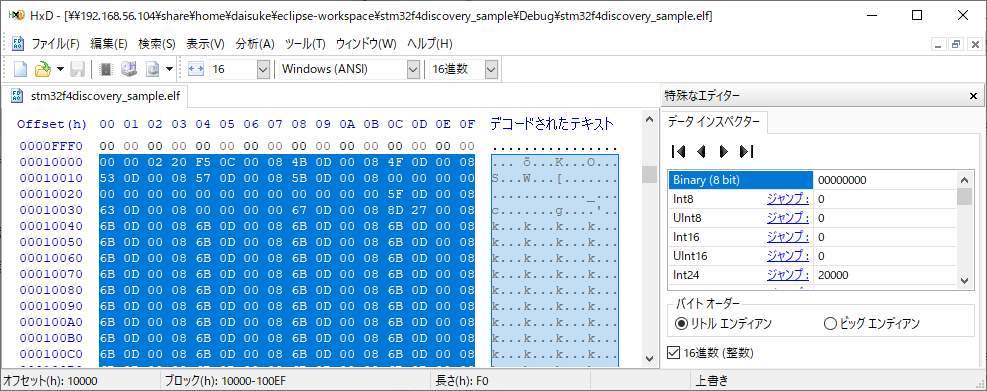This screenshot has width=987, height=391.
Task: Click status bar ブロック(h): 10000-100EF
Action: pyautogui.click(x=226, y=380)
